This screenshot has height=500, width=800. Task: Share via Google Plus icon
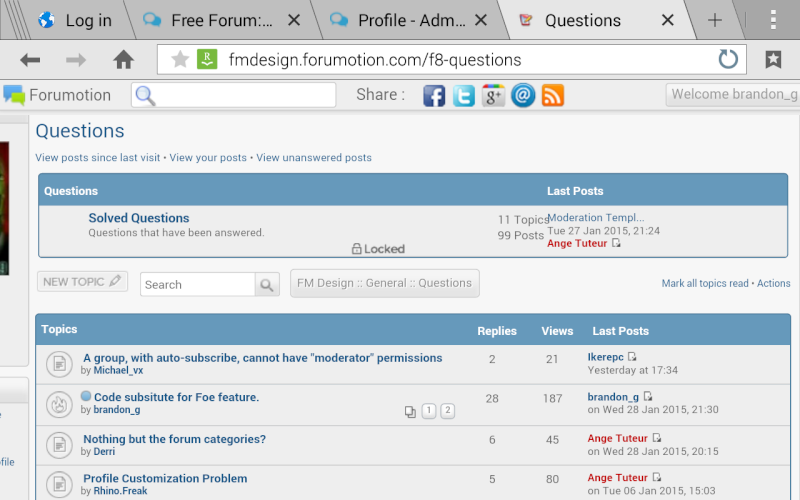click(493, 95)
